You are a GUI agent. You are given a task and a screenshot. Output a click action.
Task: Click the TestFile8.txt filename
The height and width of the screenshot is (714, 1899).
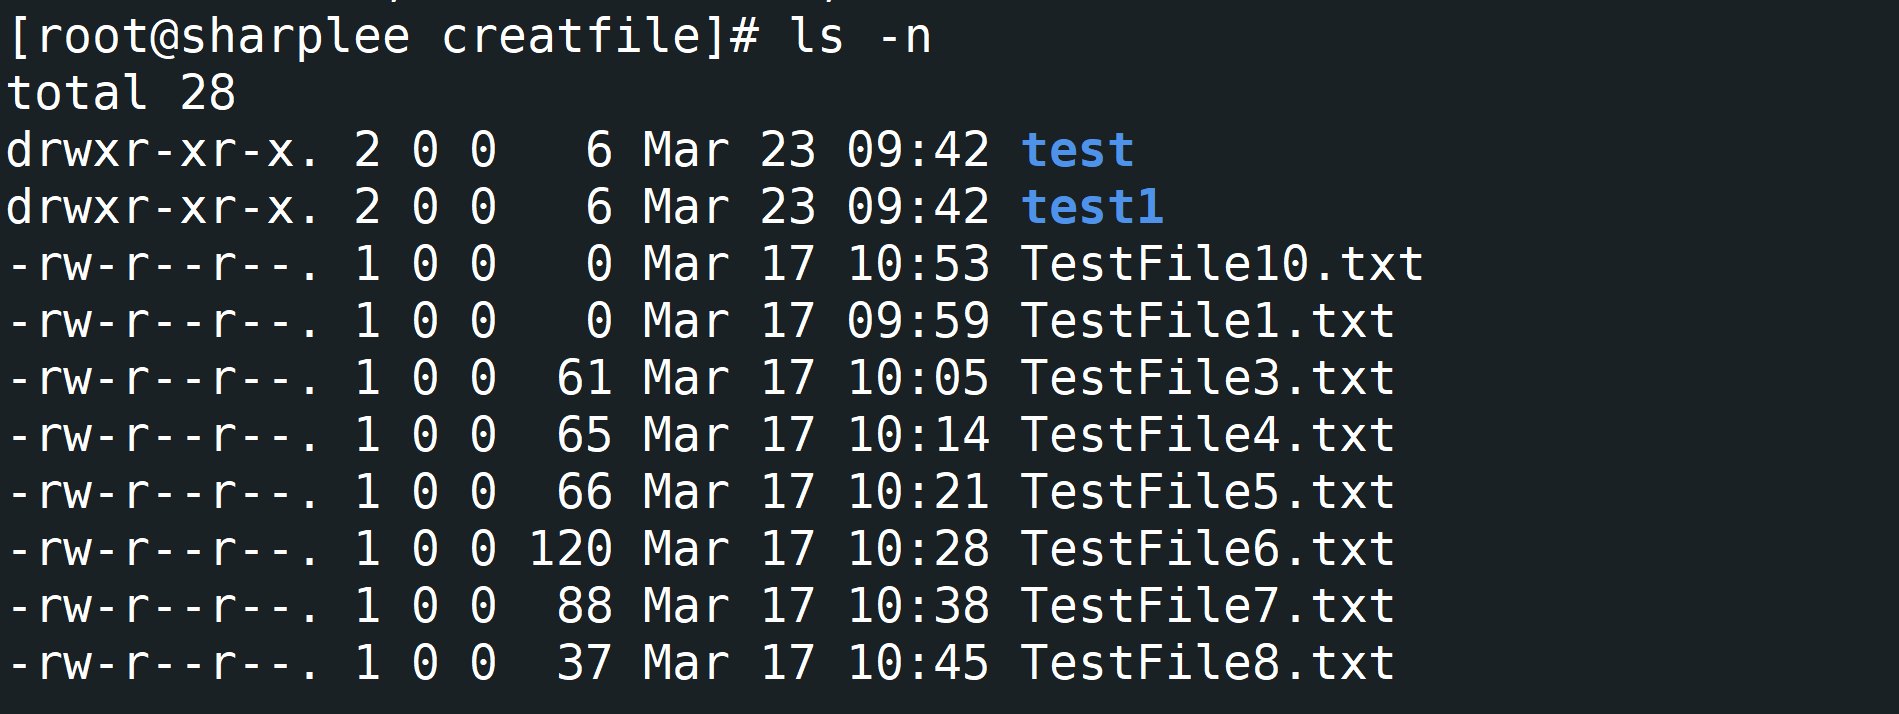pos(1207,664)
